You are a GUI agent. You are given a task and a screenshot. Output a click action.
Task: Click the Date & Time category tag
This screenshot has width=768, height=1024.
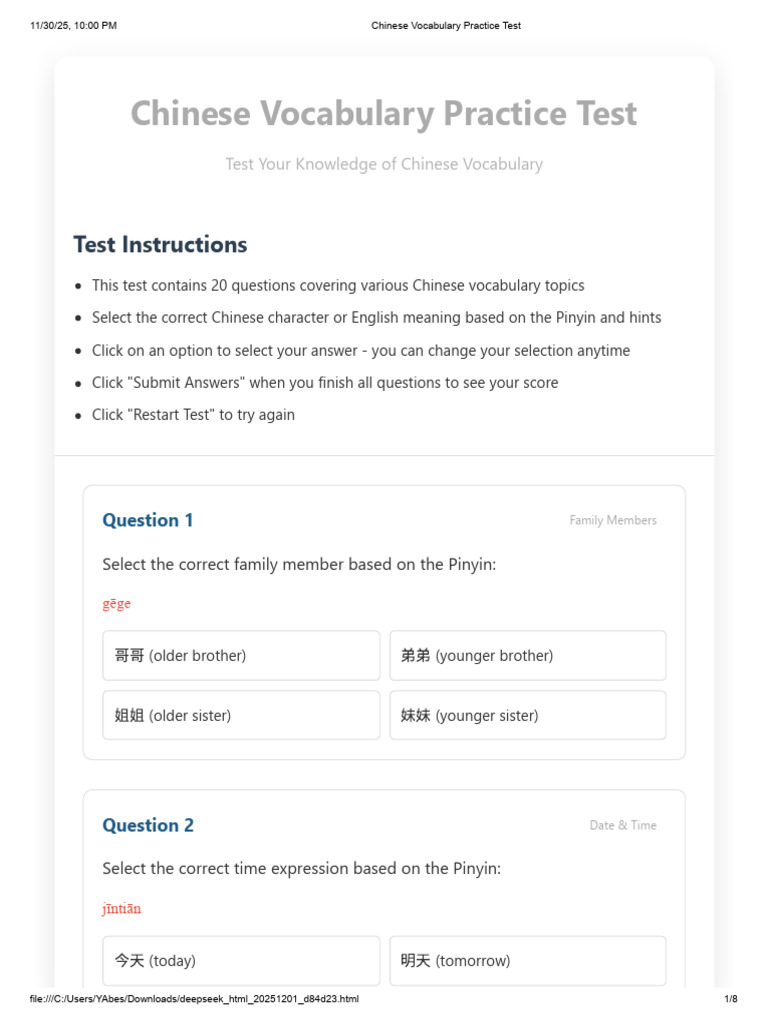pos(623,825)
